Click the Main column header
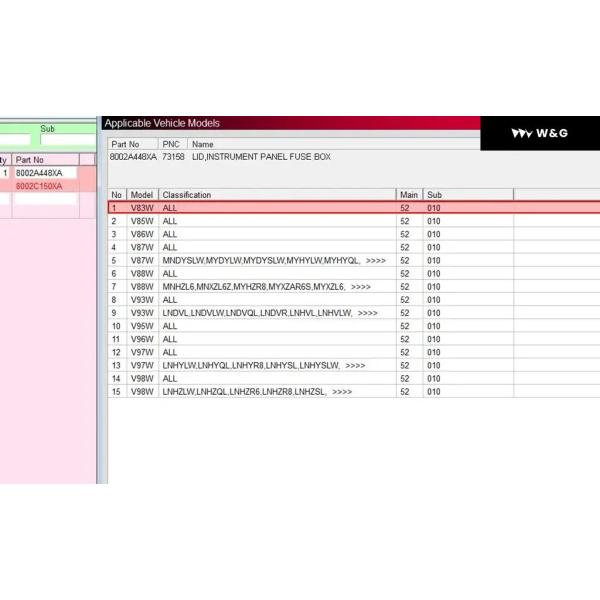600x600 pixels. 408,195
